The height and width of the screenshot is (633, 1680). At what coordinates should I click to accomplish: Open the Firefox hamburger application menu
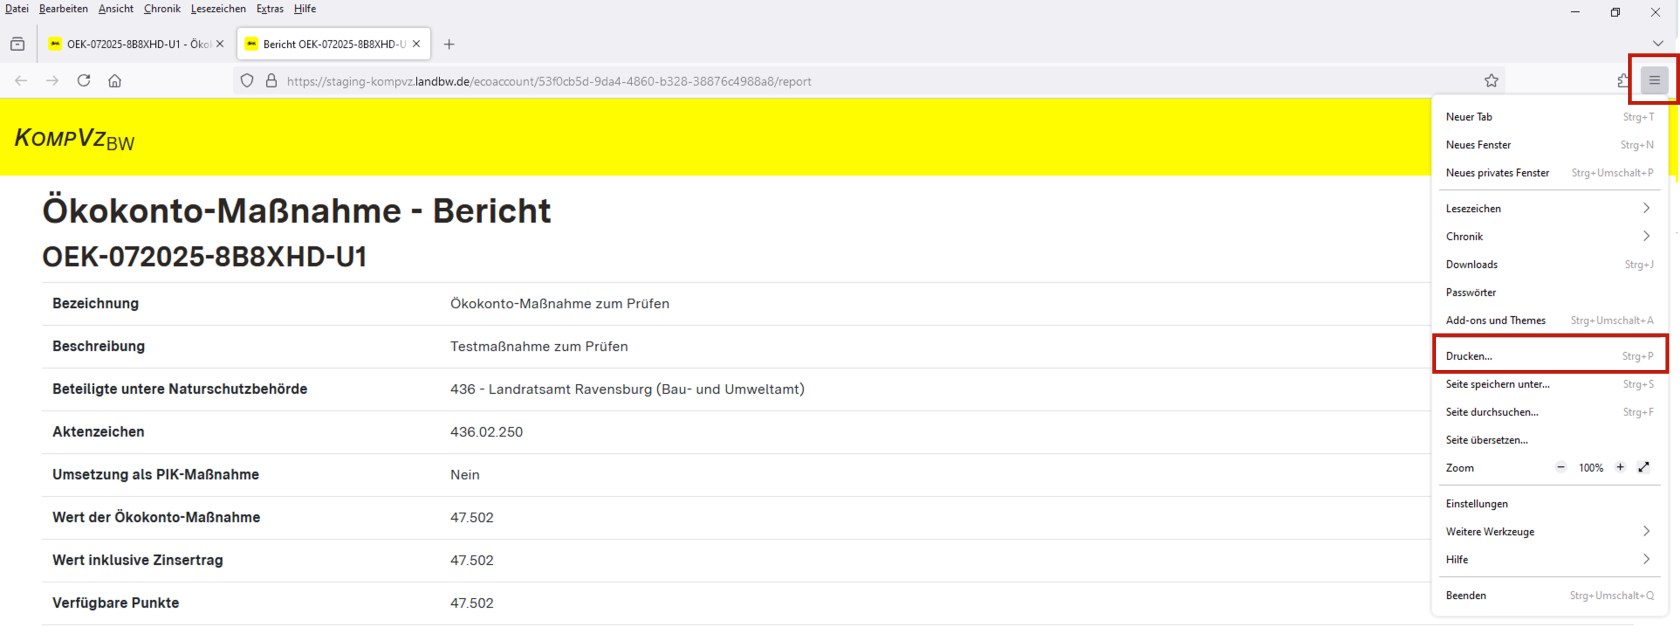coord(1654,80)
